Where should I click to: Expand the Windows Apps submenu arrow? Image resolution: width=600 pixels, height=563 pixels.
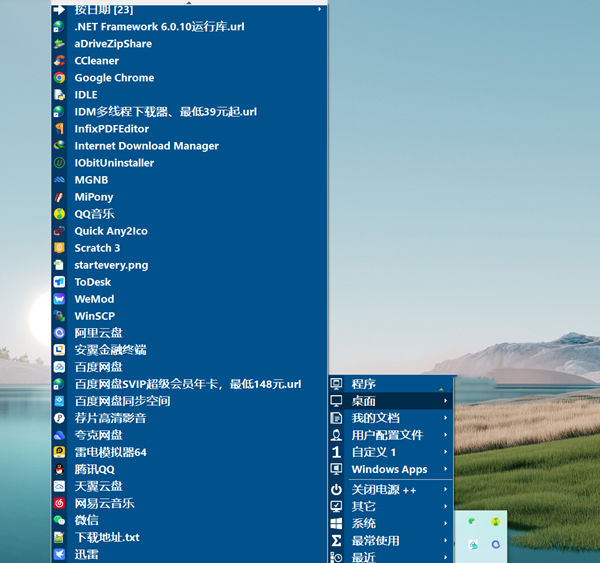(446, 470)
